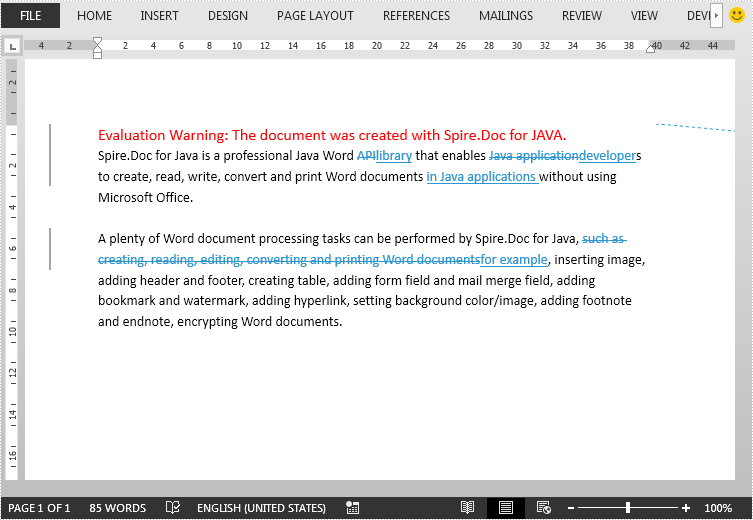The width and height of the screenshot is (753, 520).
Task: Click the macro recording icon in status bar
Action: 352,508
